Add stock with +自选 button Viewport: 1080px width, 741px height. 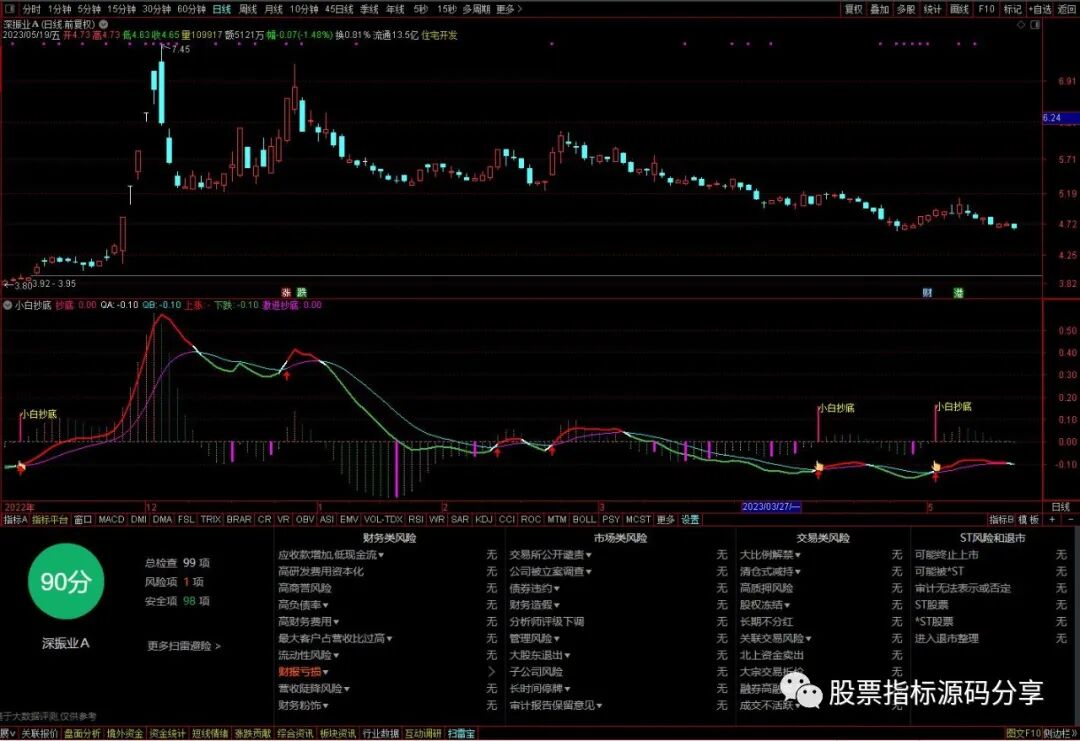point(1040,9)
